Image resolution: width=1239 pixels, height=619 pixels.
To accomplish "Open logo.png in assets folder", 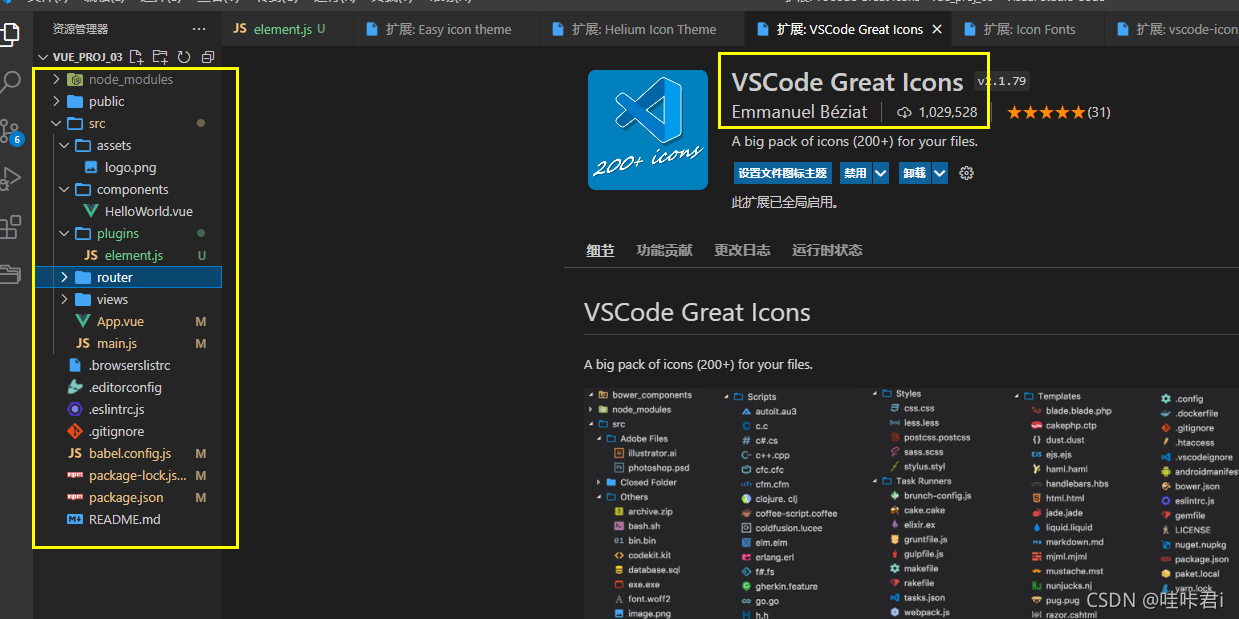I will pos(128,167).
